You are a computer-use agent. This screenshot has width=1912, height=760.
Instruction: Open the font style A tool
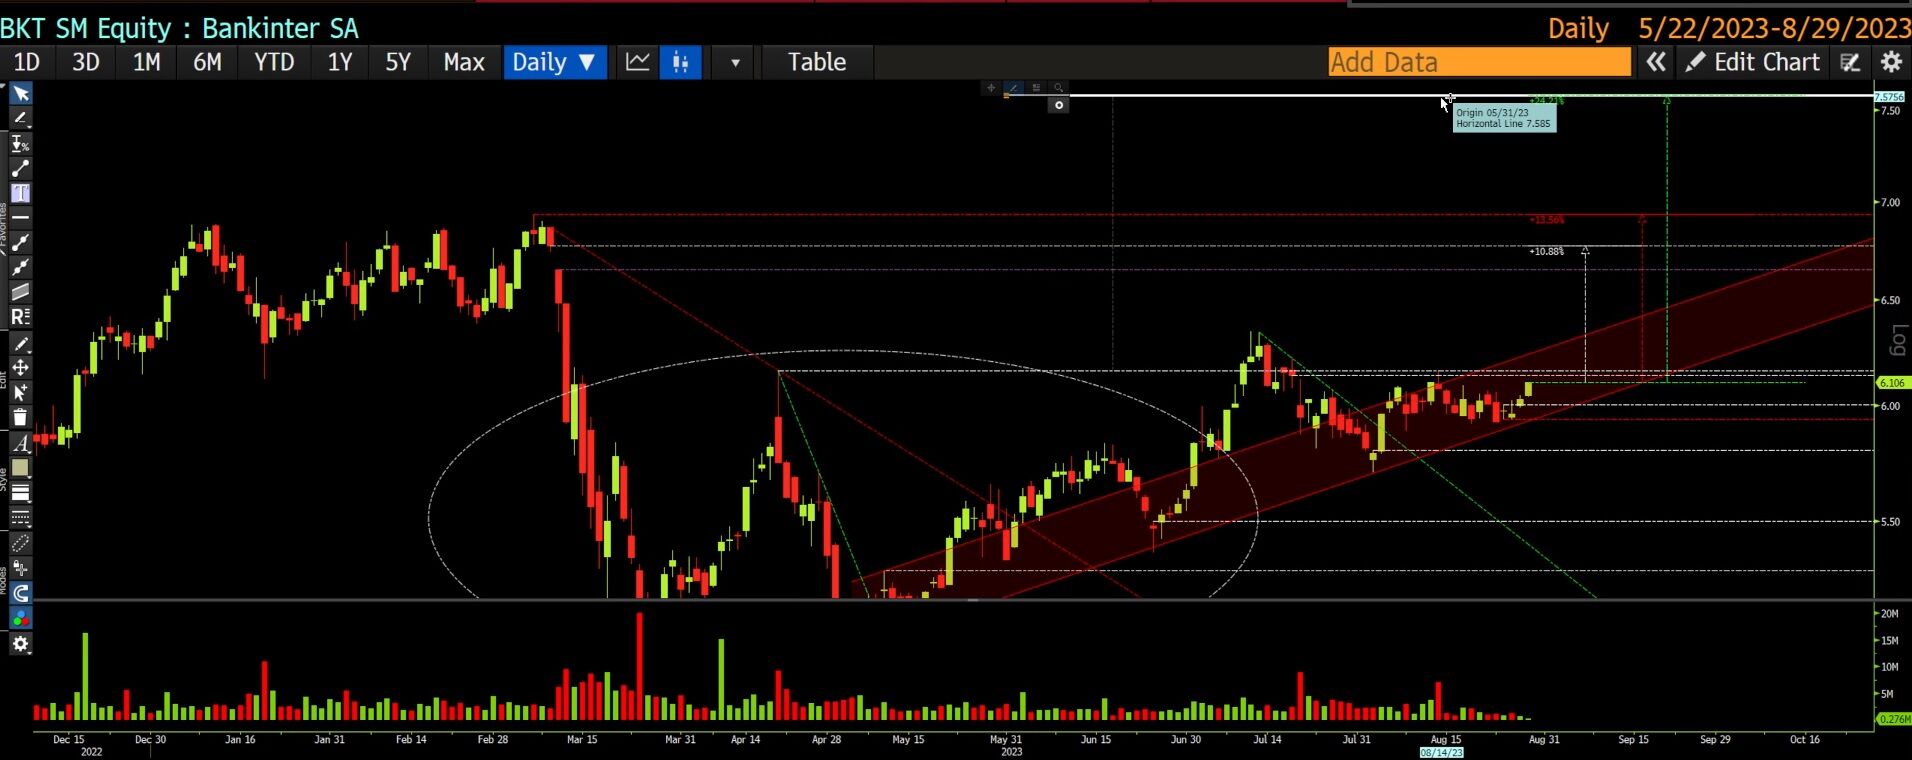[x=20, y=443]
